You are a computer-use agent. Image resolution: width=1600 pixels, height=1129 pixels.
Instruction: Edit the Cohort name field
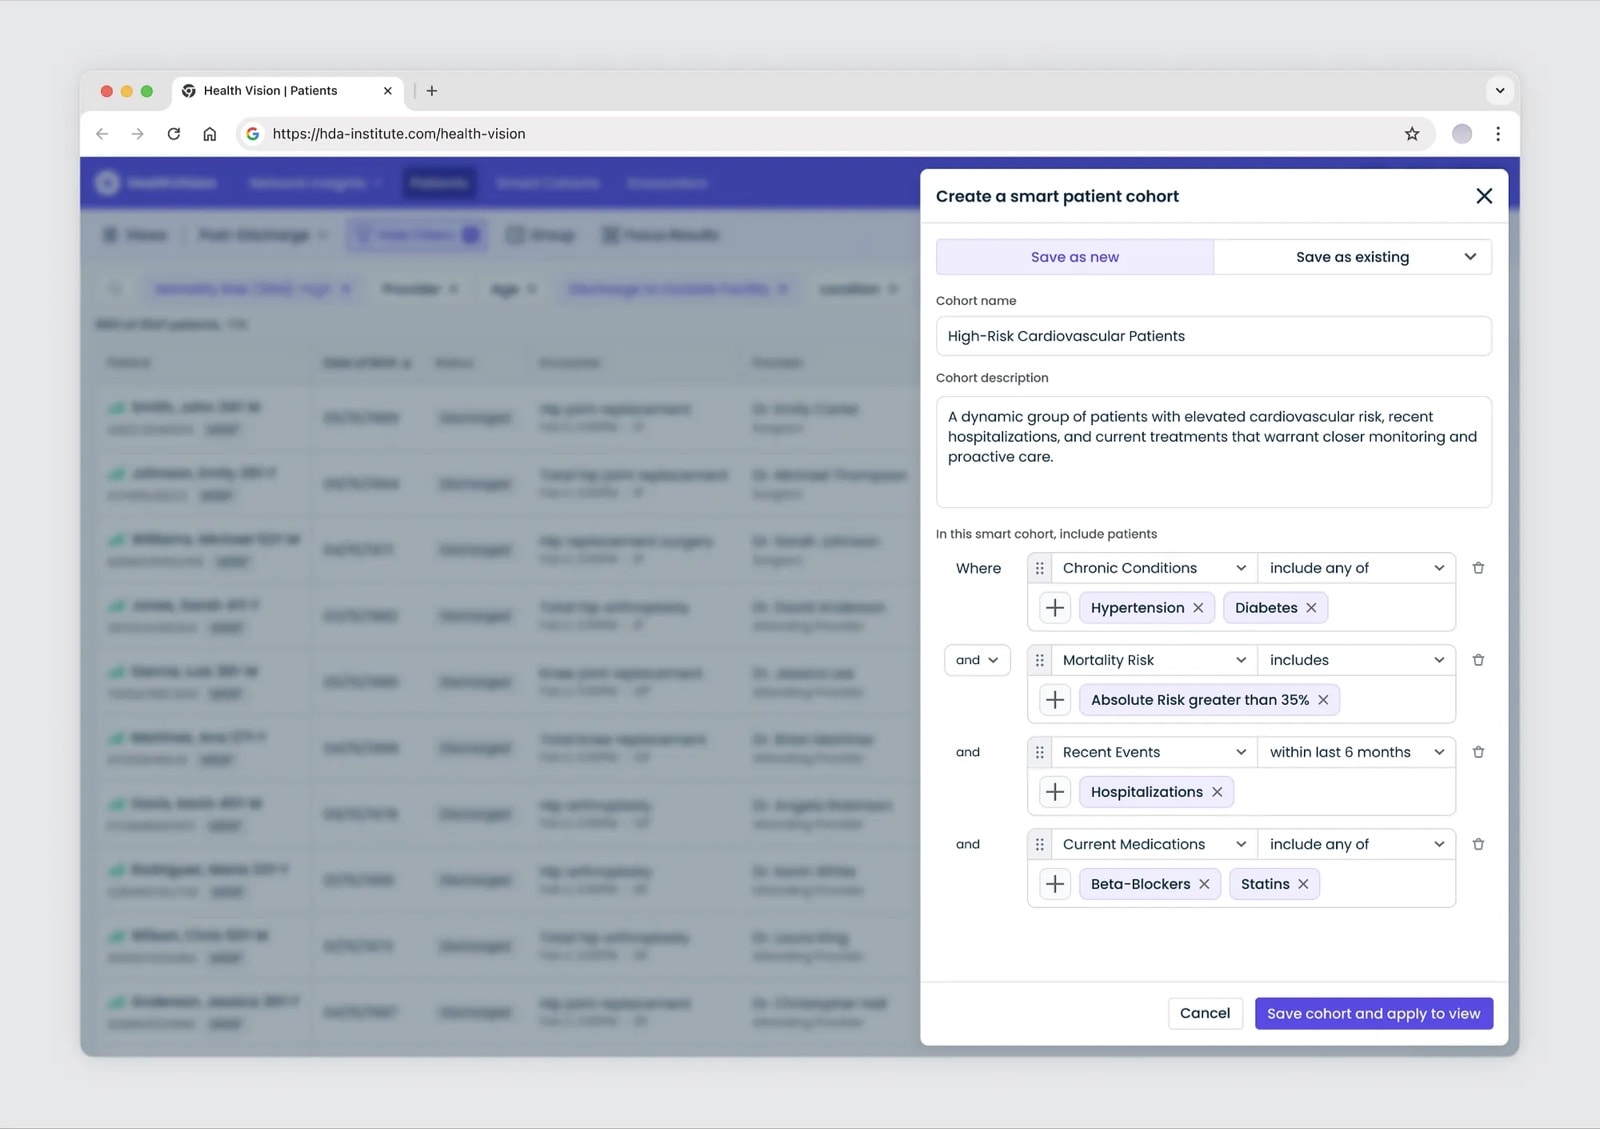tap(1213, 336)
